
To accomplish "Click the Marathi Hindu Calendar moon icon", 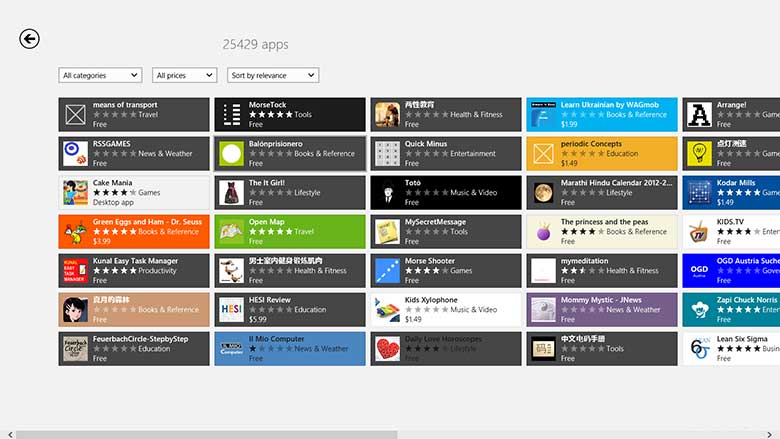I will point(543,192).
